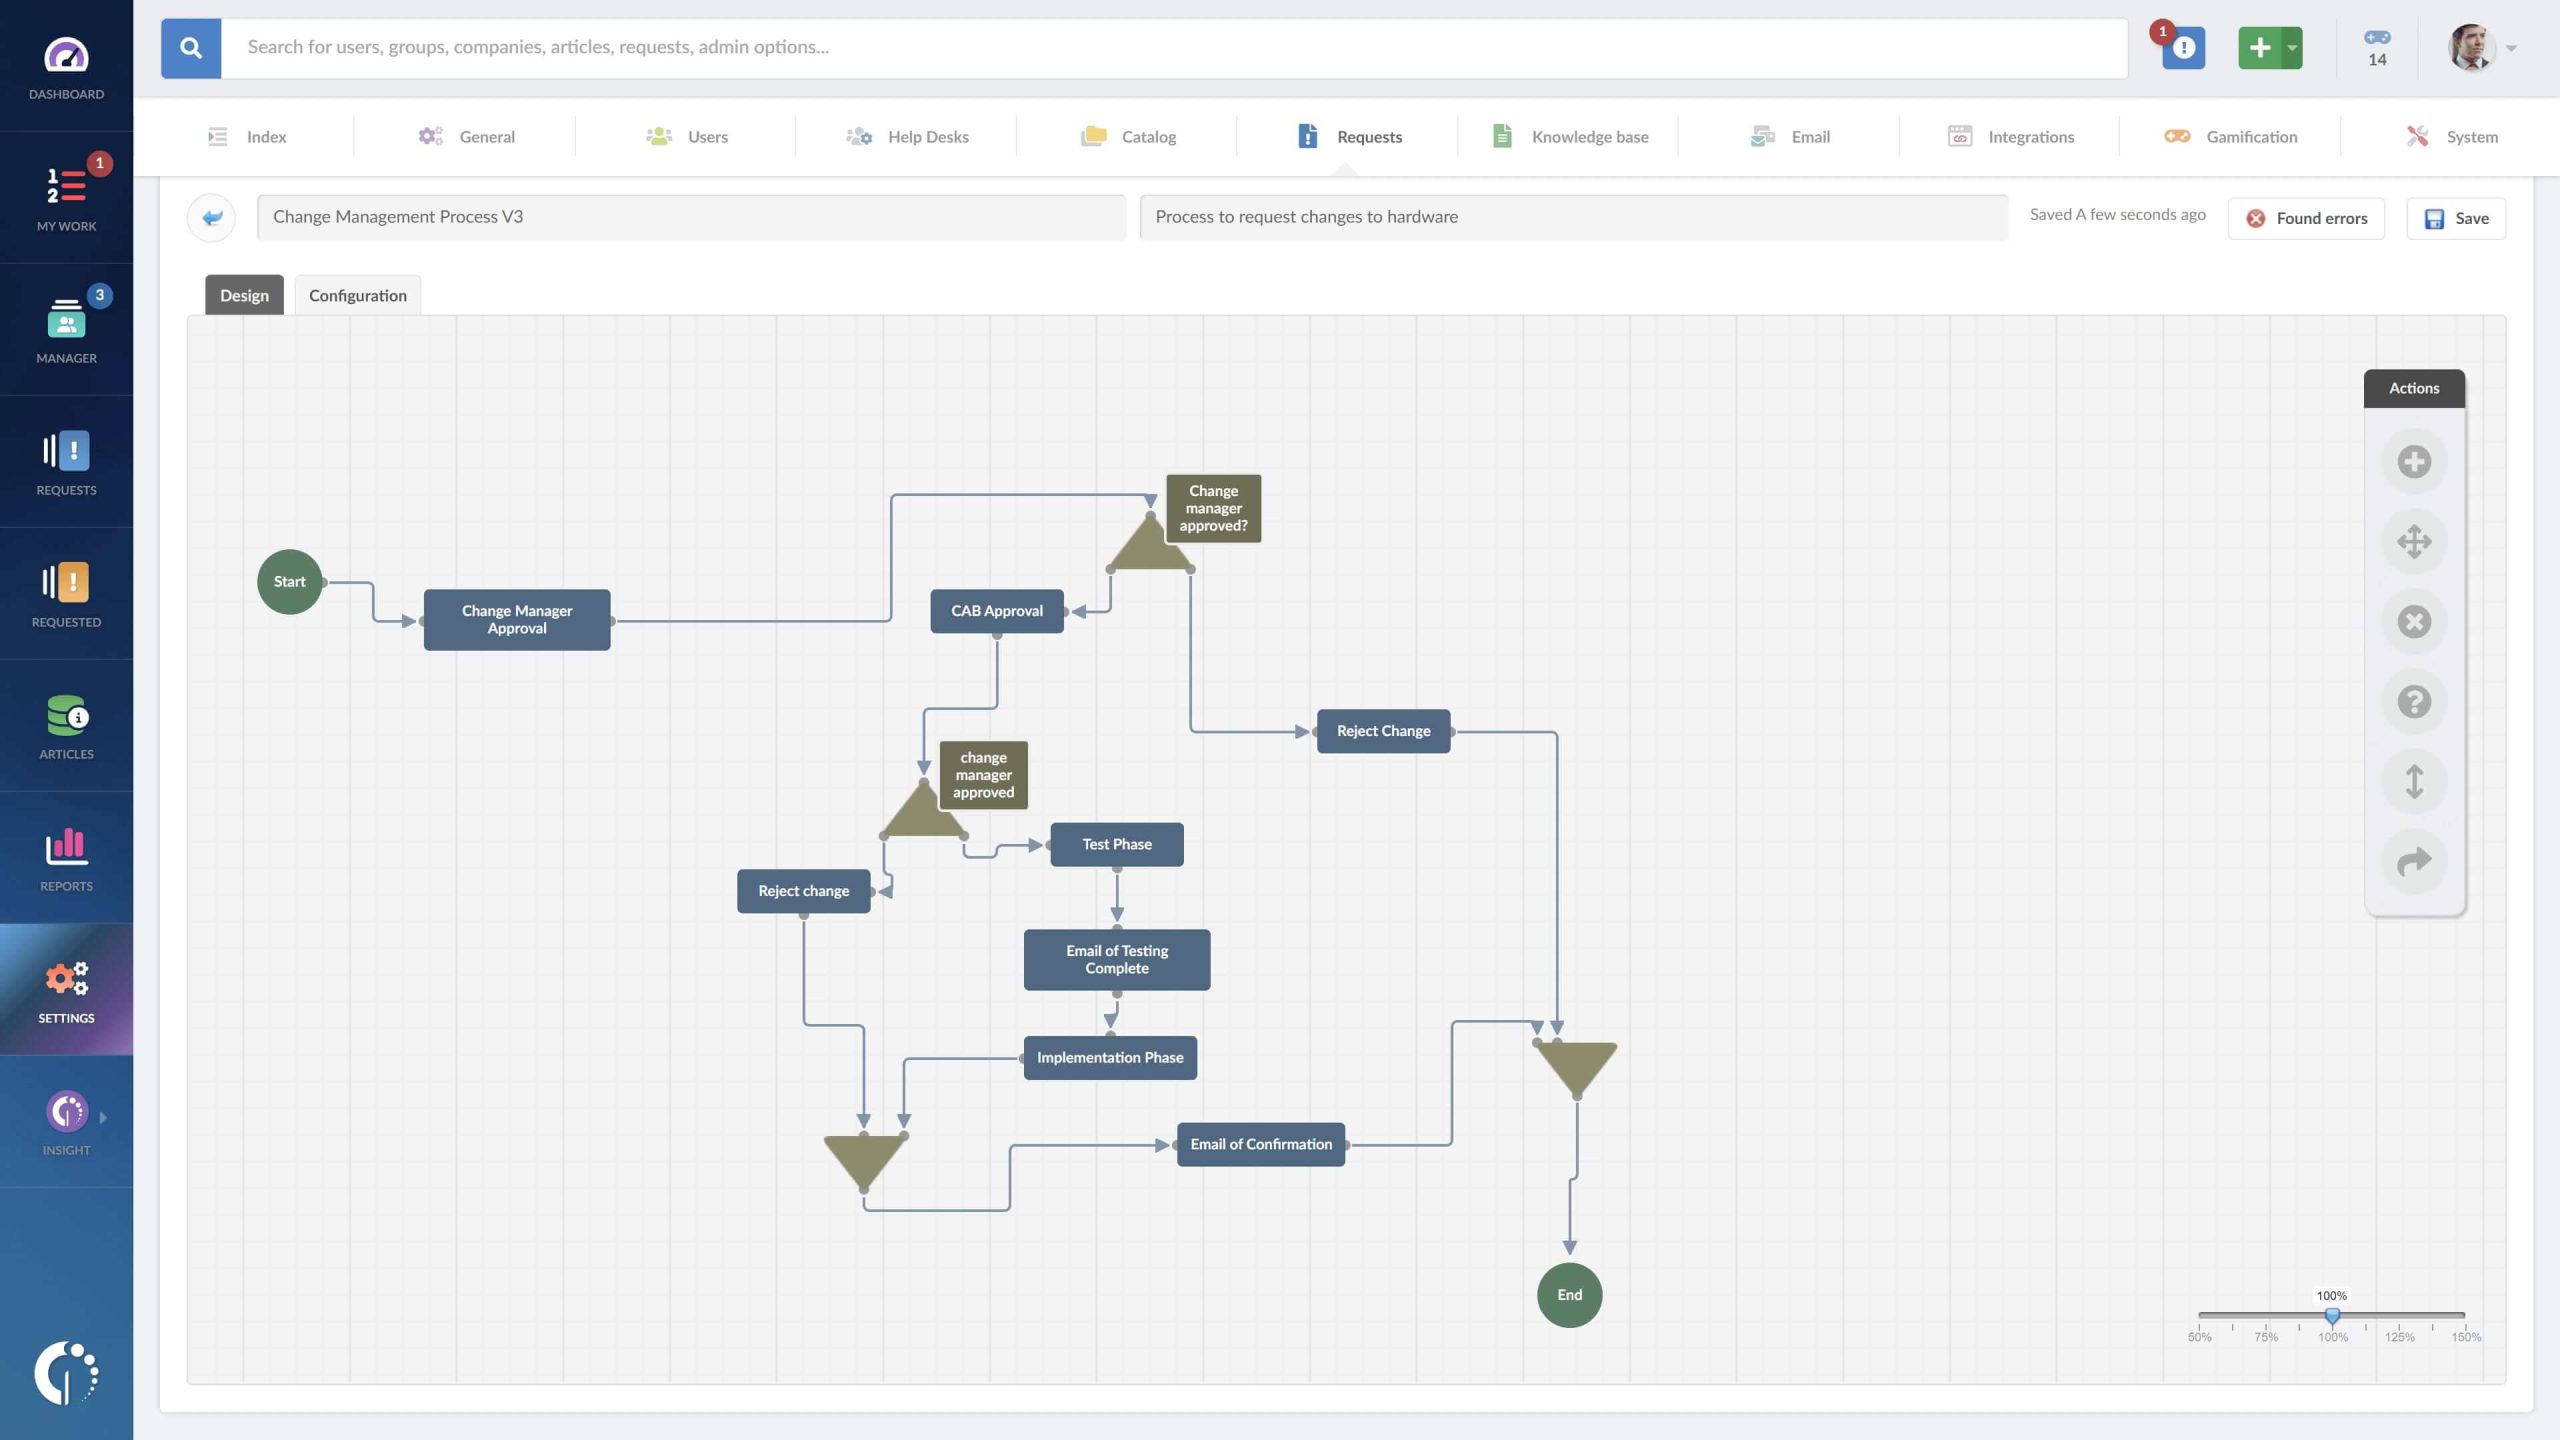This screenshot has width=2560, height=1440.
Task: Select the move tool in the Actions panel
Action: [2415, 541]
